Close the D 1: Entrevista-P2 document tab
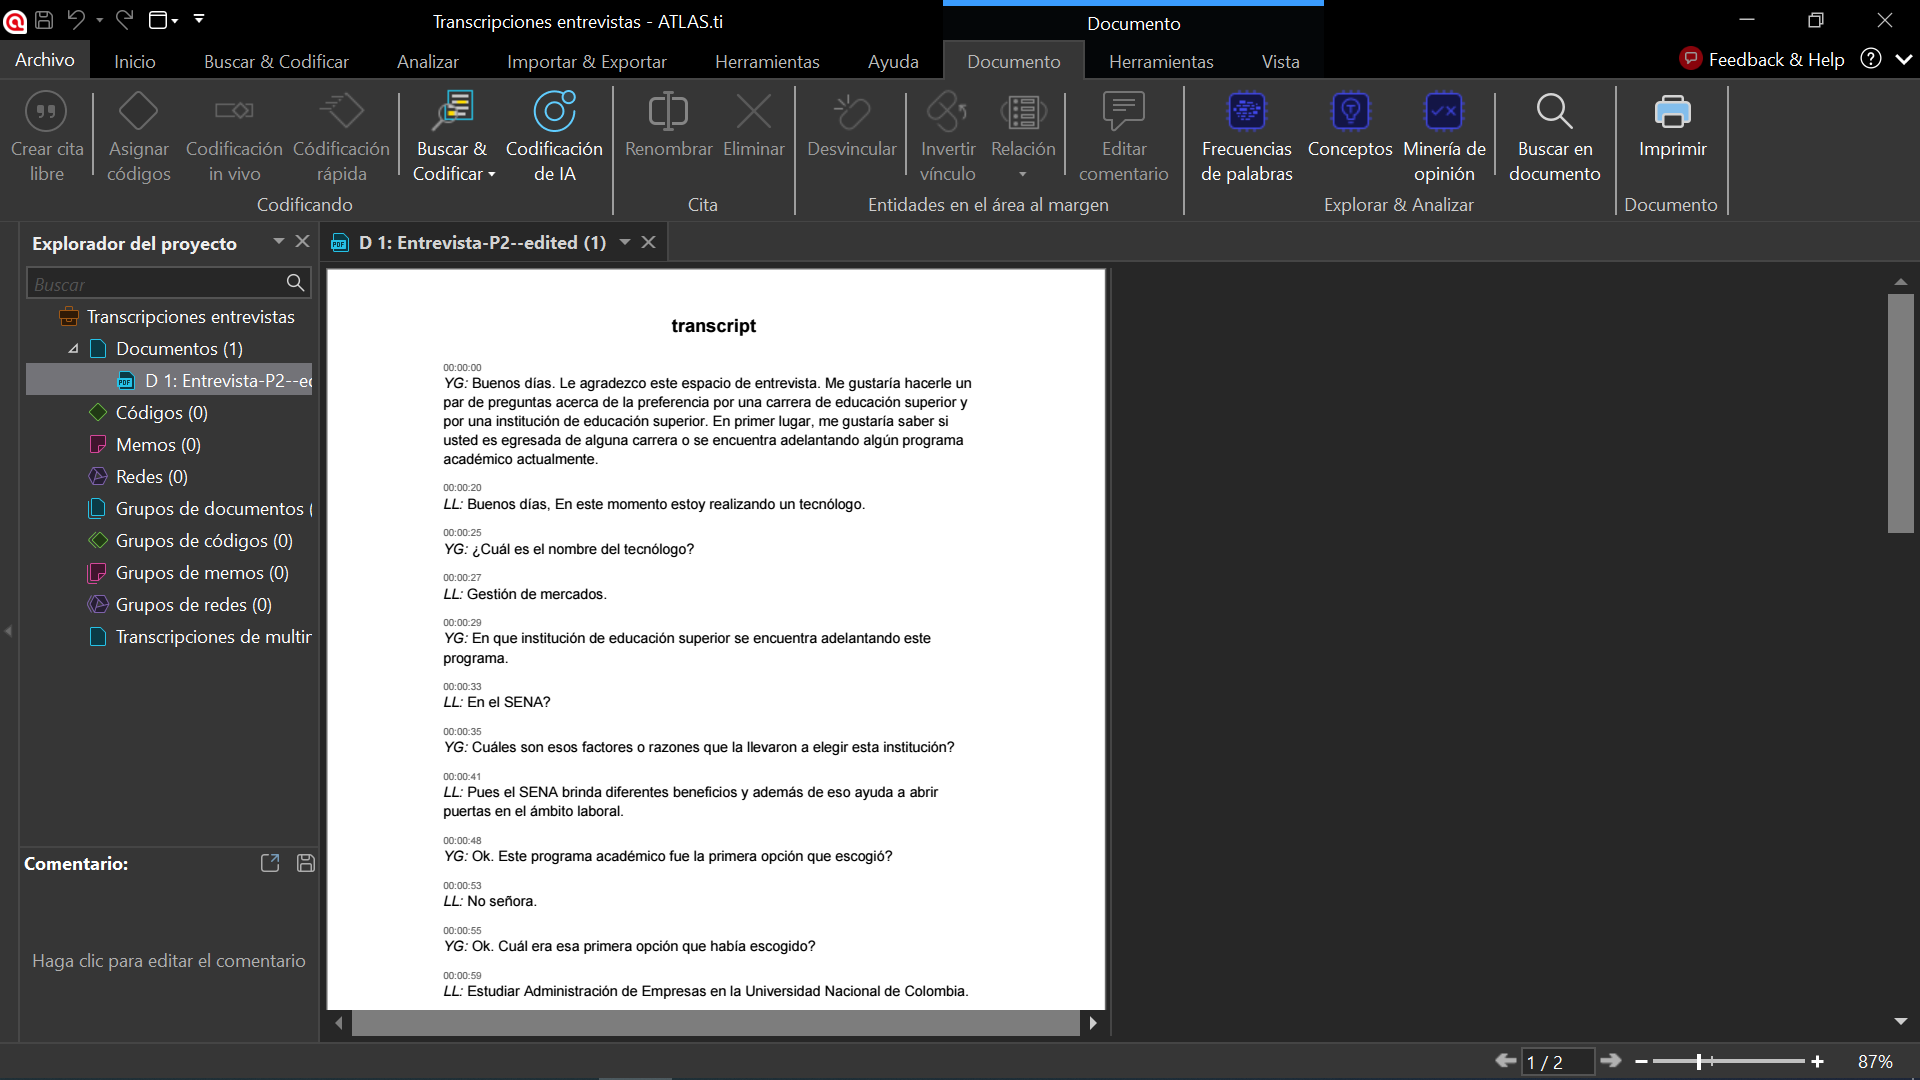Image resolution: width=1920 pixels, height=1080 pixels. (x=648, y=242)
